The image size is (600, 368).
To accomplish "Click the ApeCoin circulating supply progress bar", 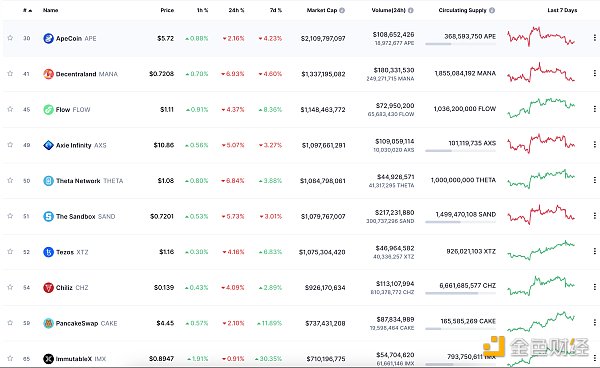I will (460, 44).
